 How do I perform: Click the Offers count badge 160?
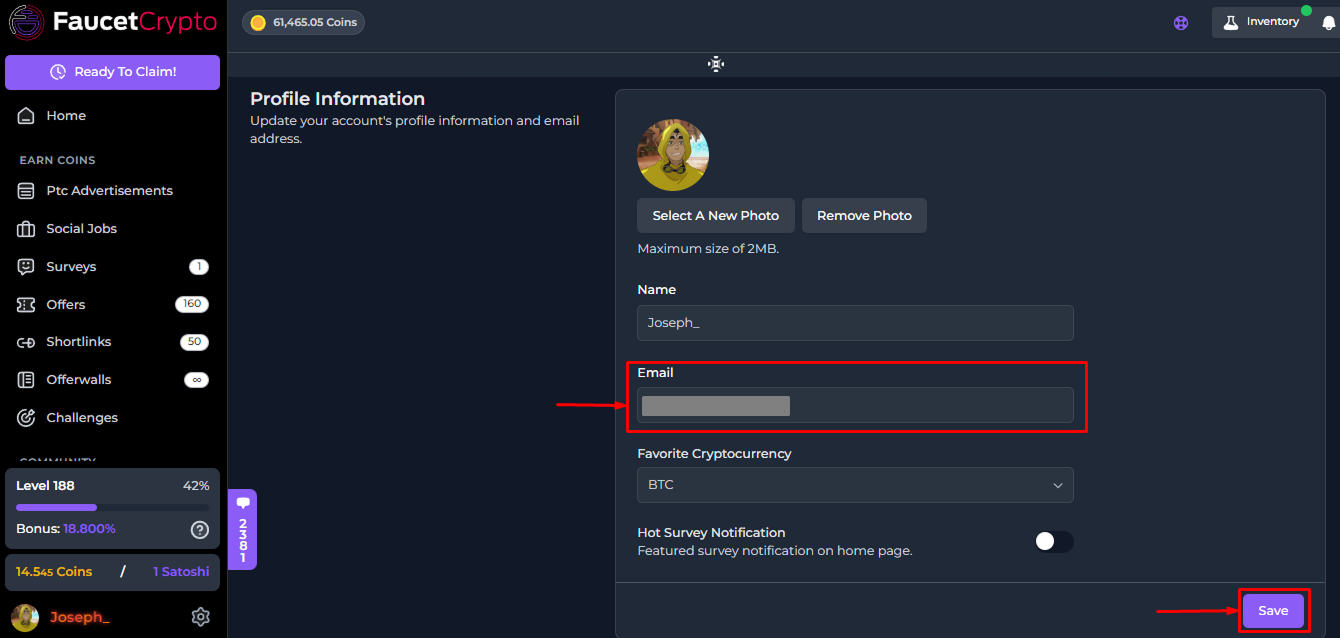[x=192, y=304]
